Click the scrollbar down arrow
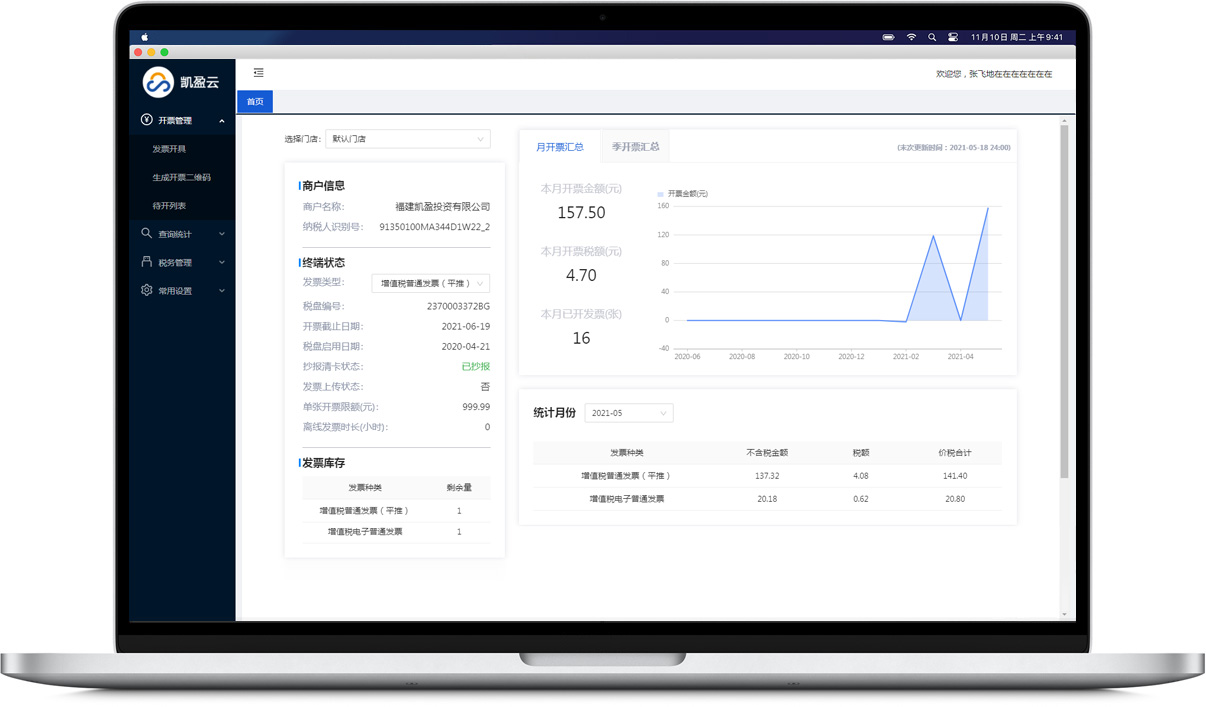Viewport: 1206px width, 707px height. [x=1065, y=614]
